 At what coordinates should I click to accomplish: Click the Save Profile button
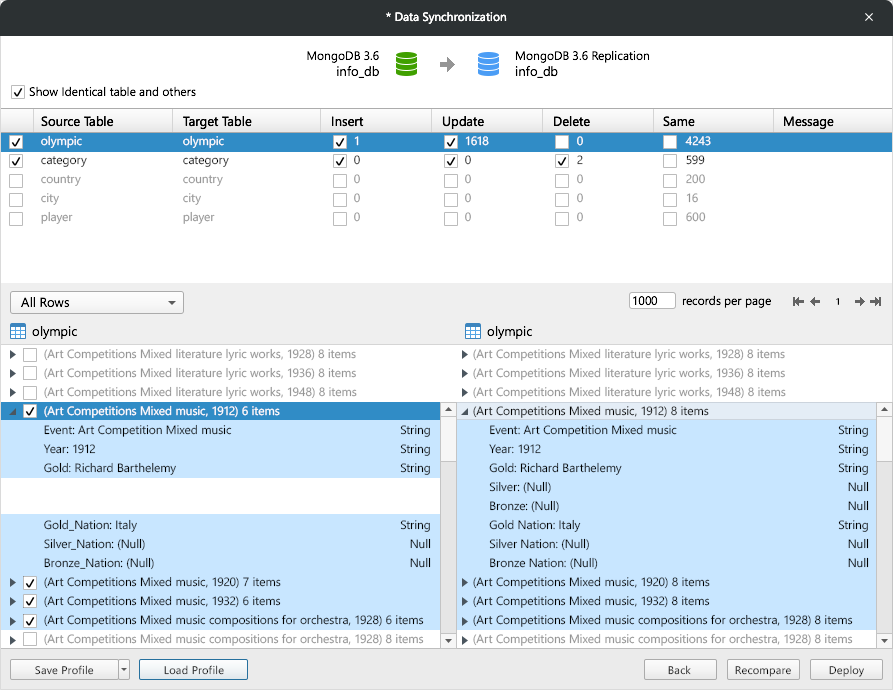click(x=64, y=670)
